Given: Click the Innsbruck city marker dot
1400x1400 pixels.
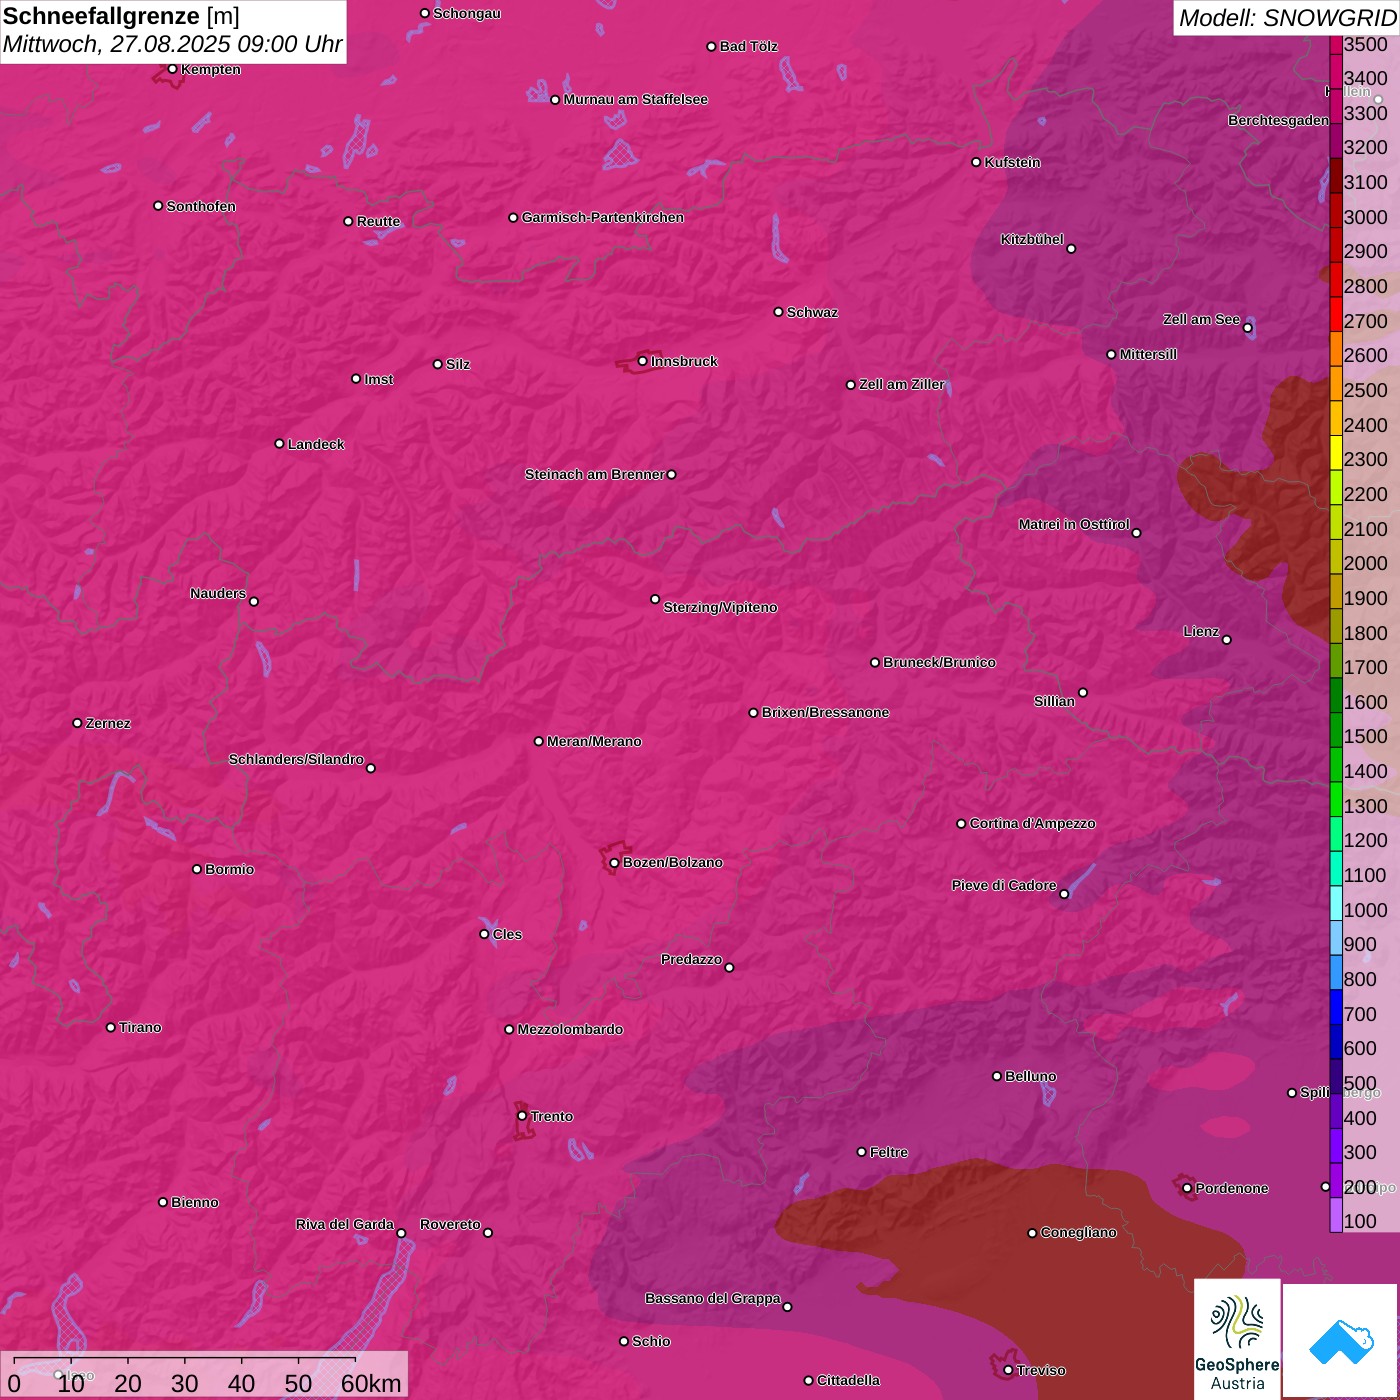Looking at the screenshot, I should point(642,361).
